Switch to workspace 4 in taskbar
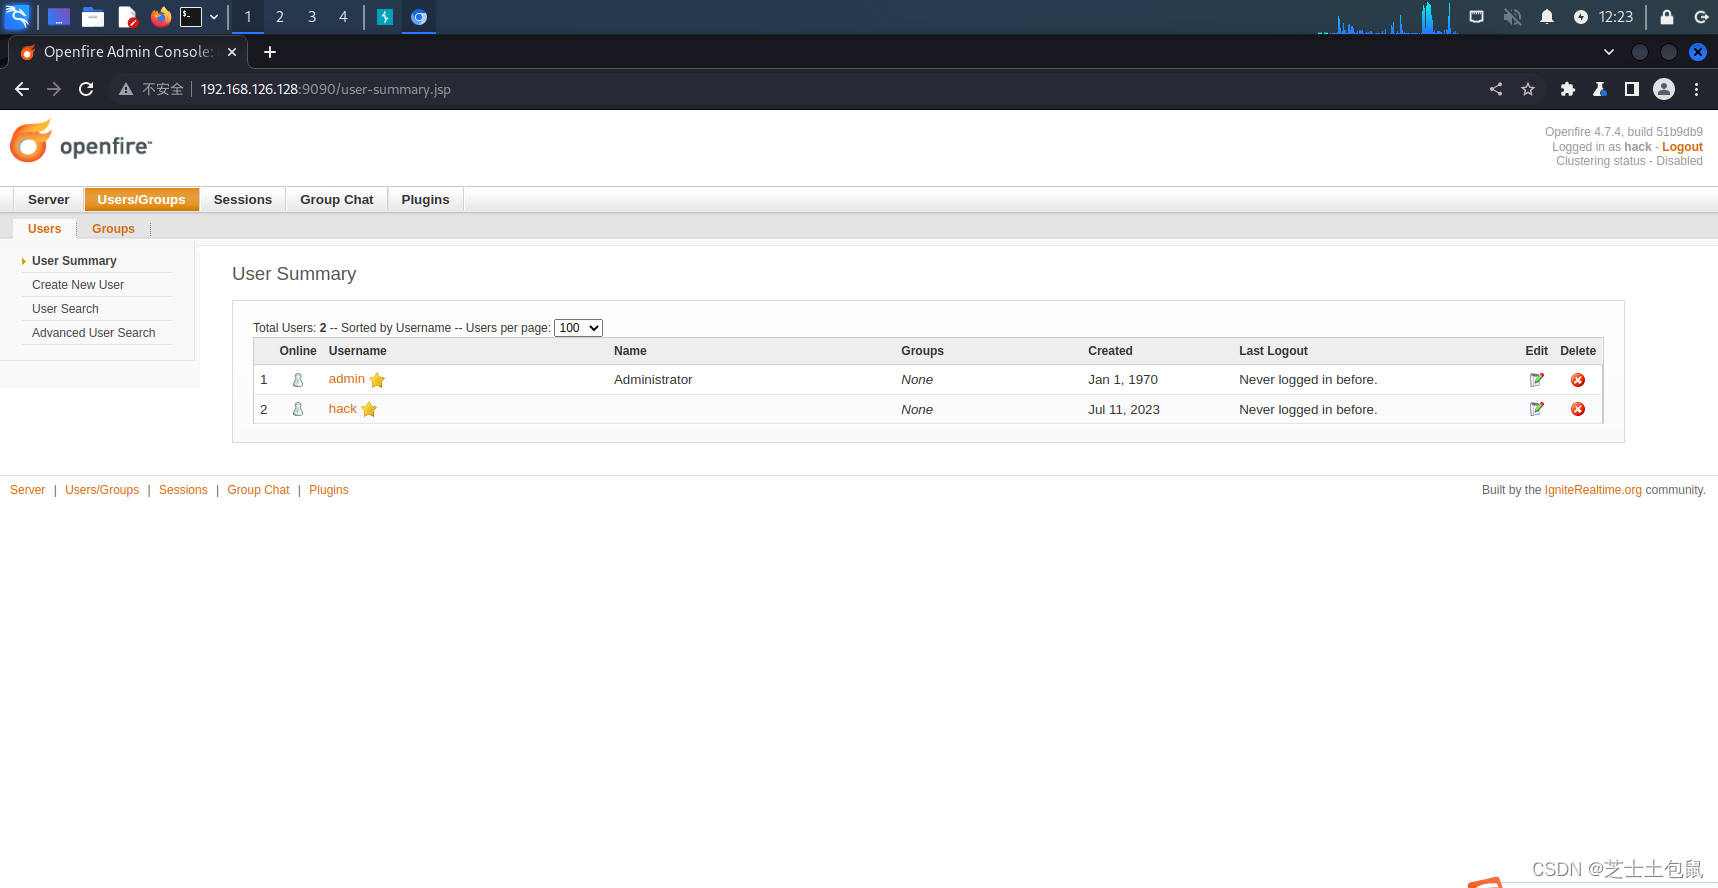This screenshot has height=888, width=1718. point(343,17)
